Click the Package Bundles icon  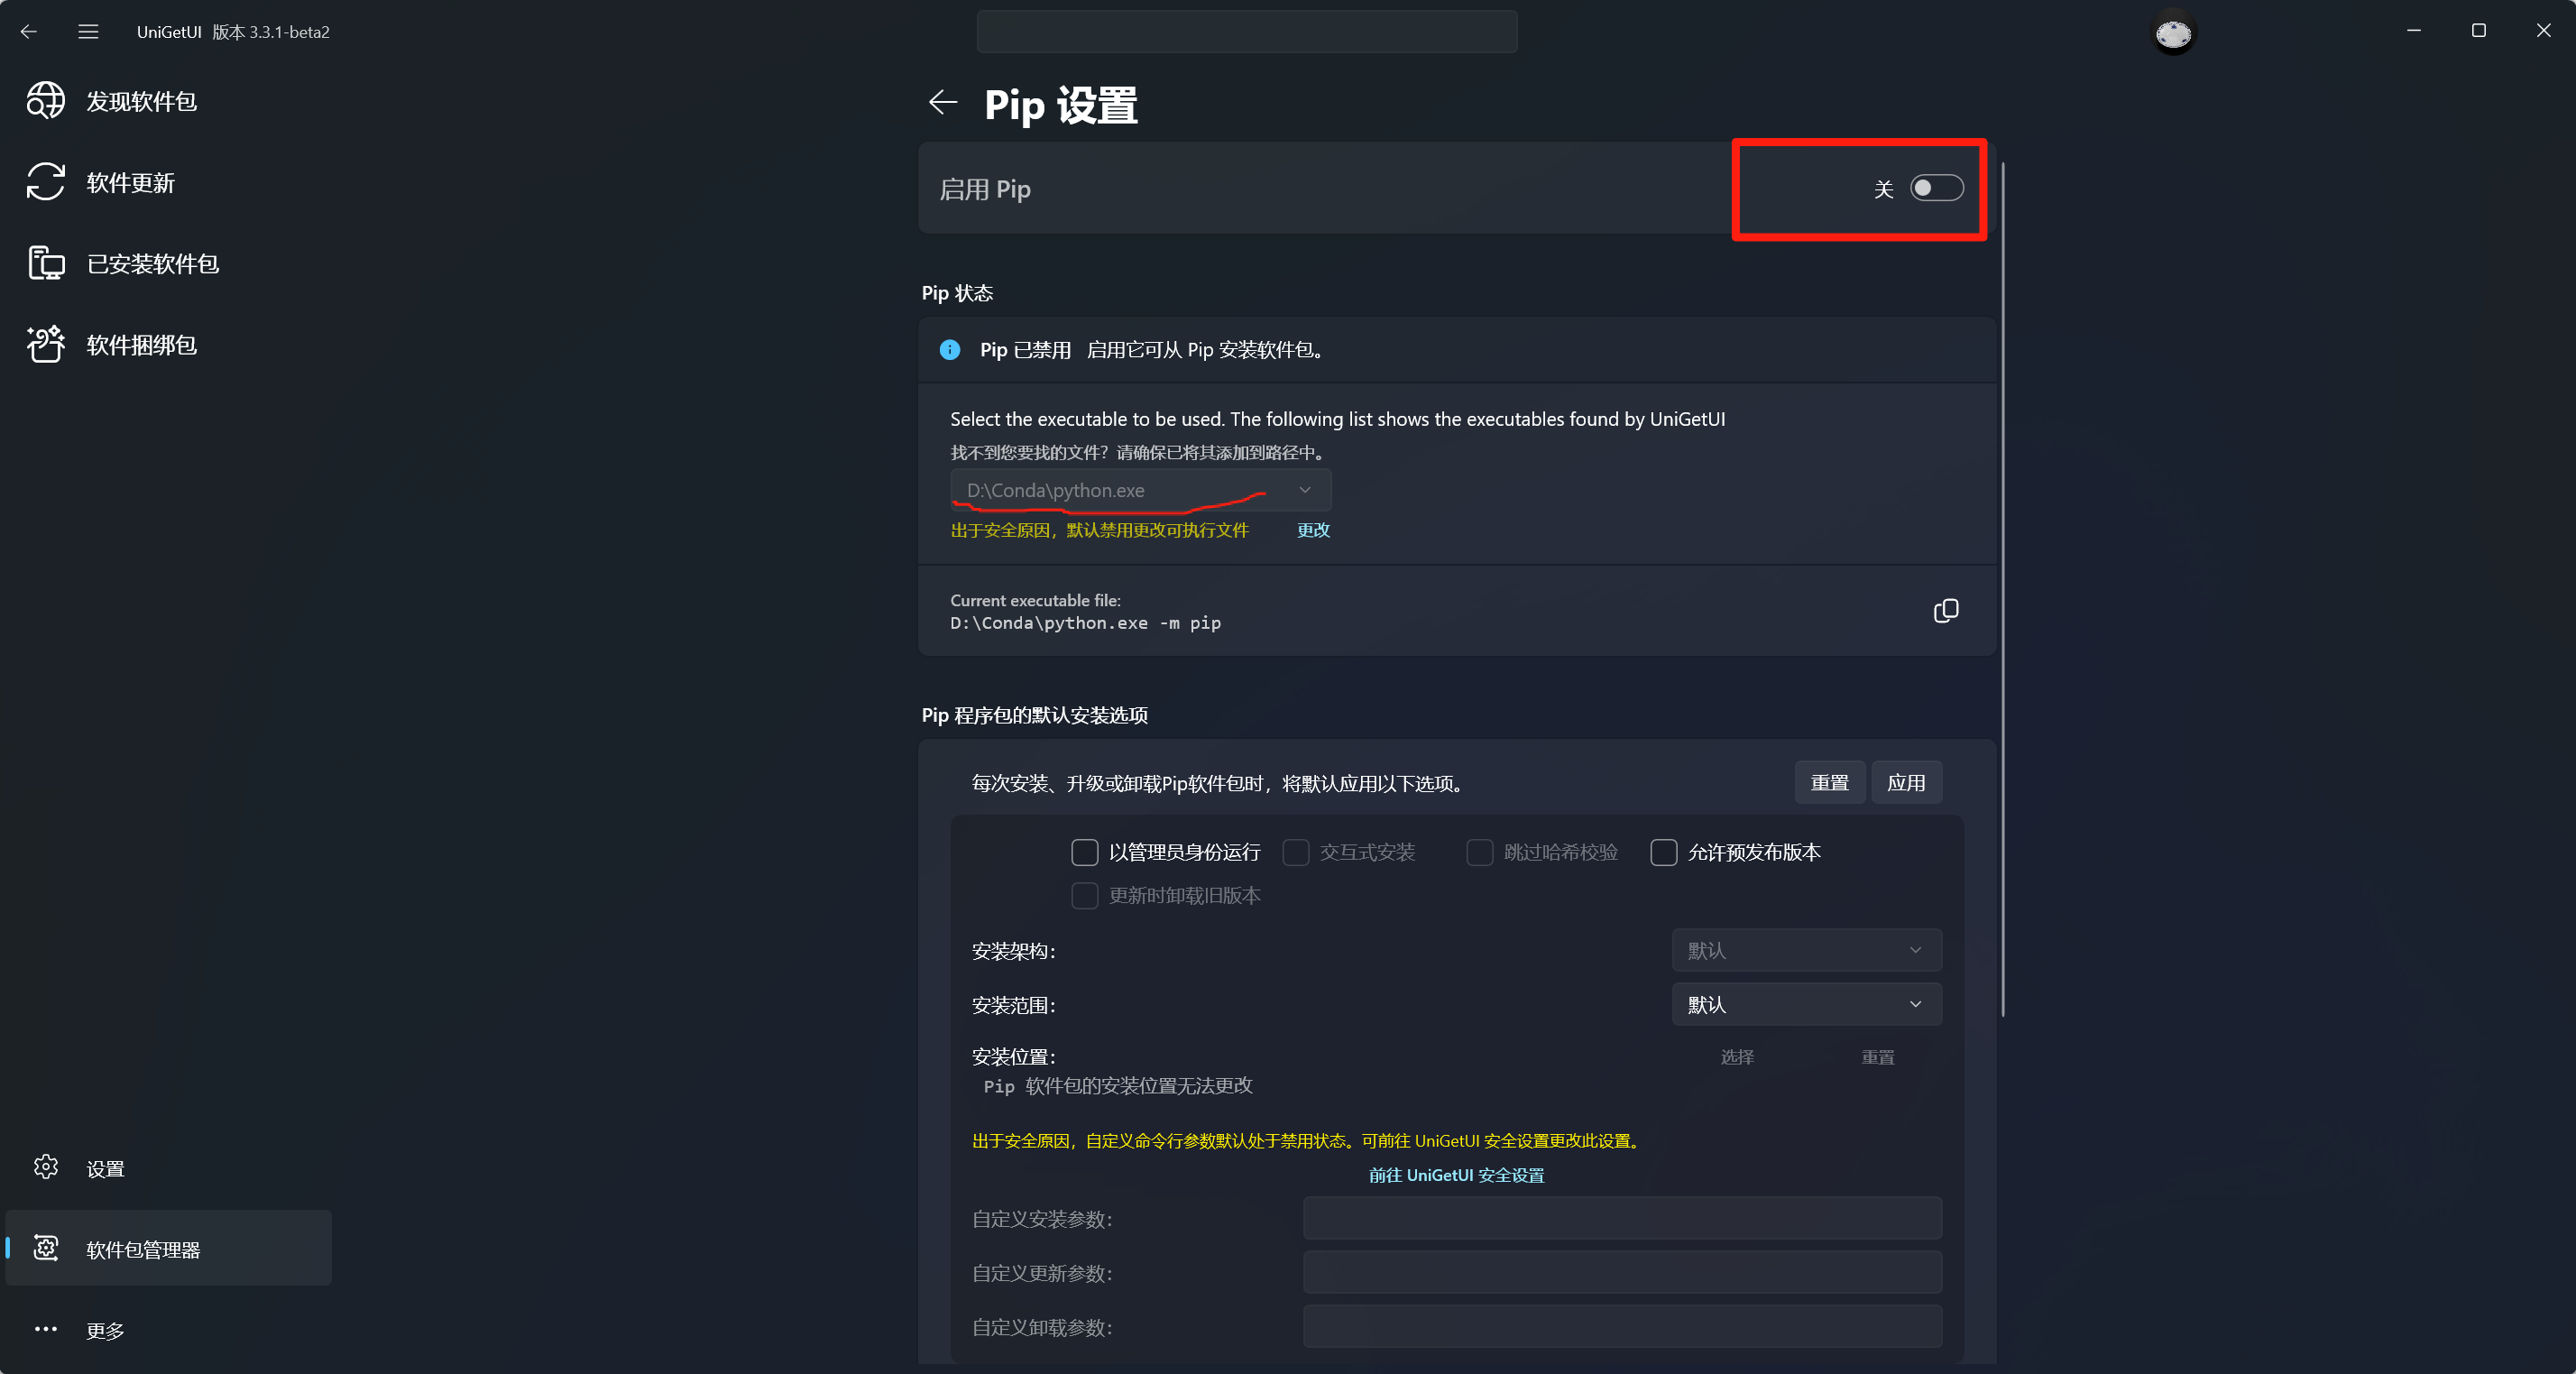(46, 344)
